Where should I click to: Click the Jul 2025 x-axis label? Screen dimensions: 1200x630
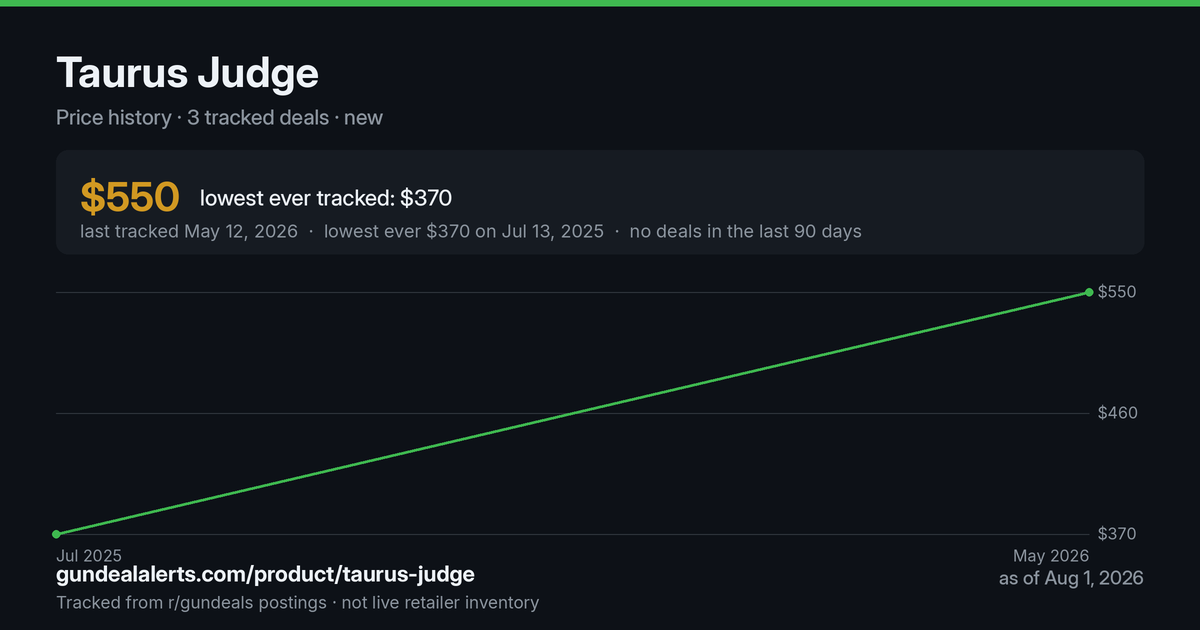89,555
